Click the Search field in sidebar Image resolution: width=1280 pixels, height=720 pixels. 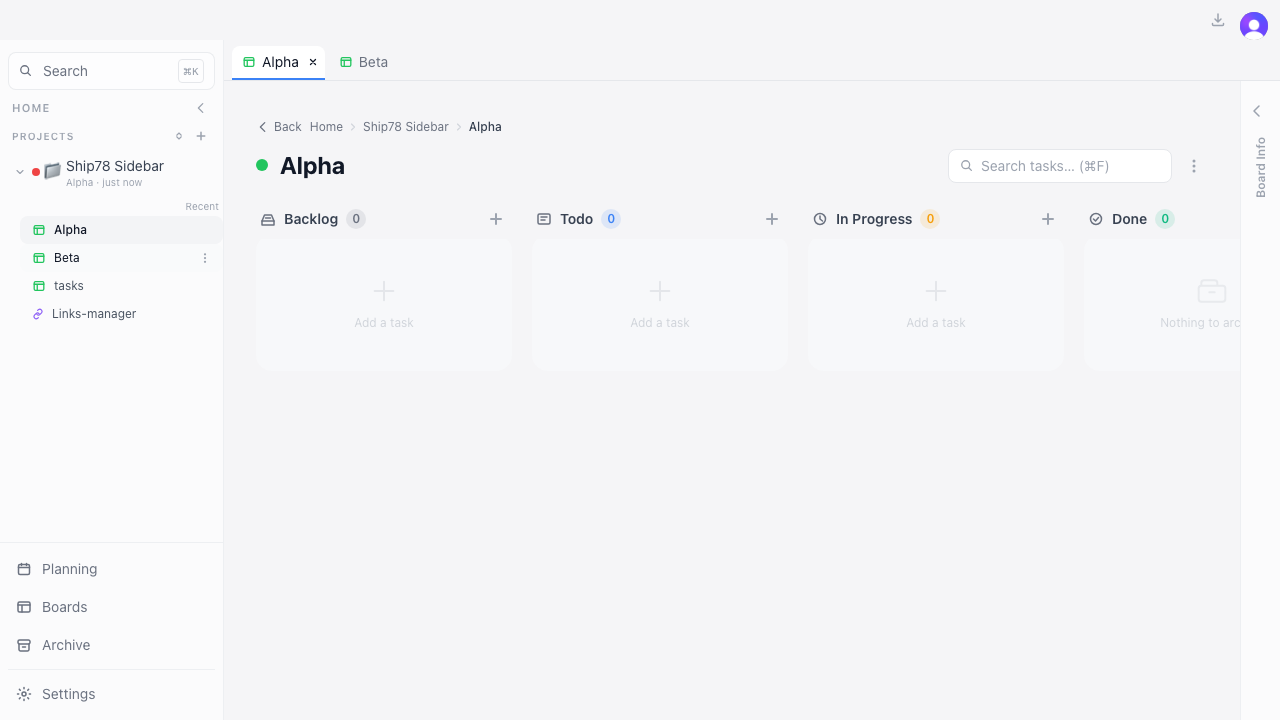tap(111, 71)
